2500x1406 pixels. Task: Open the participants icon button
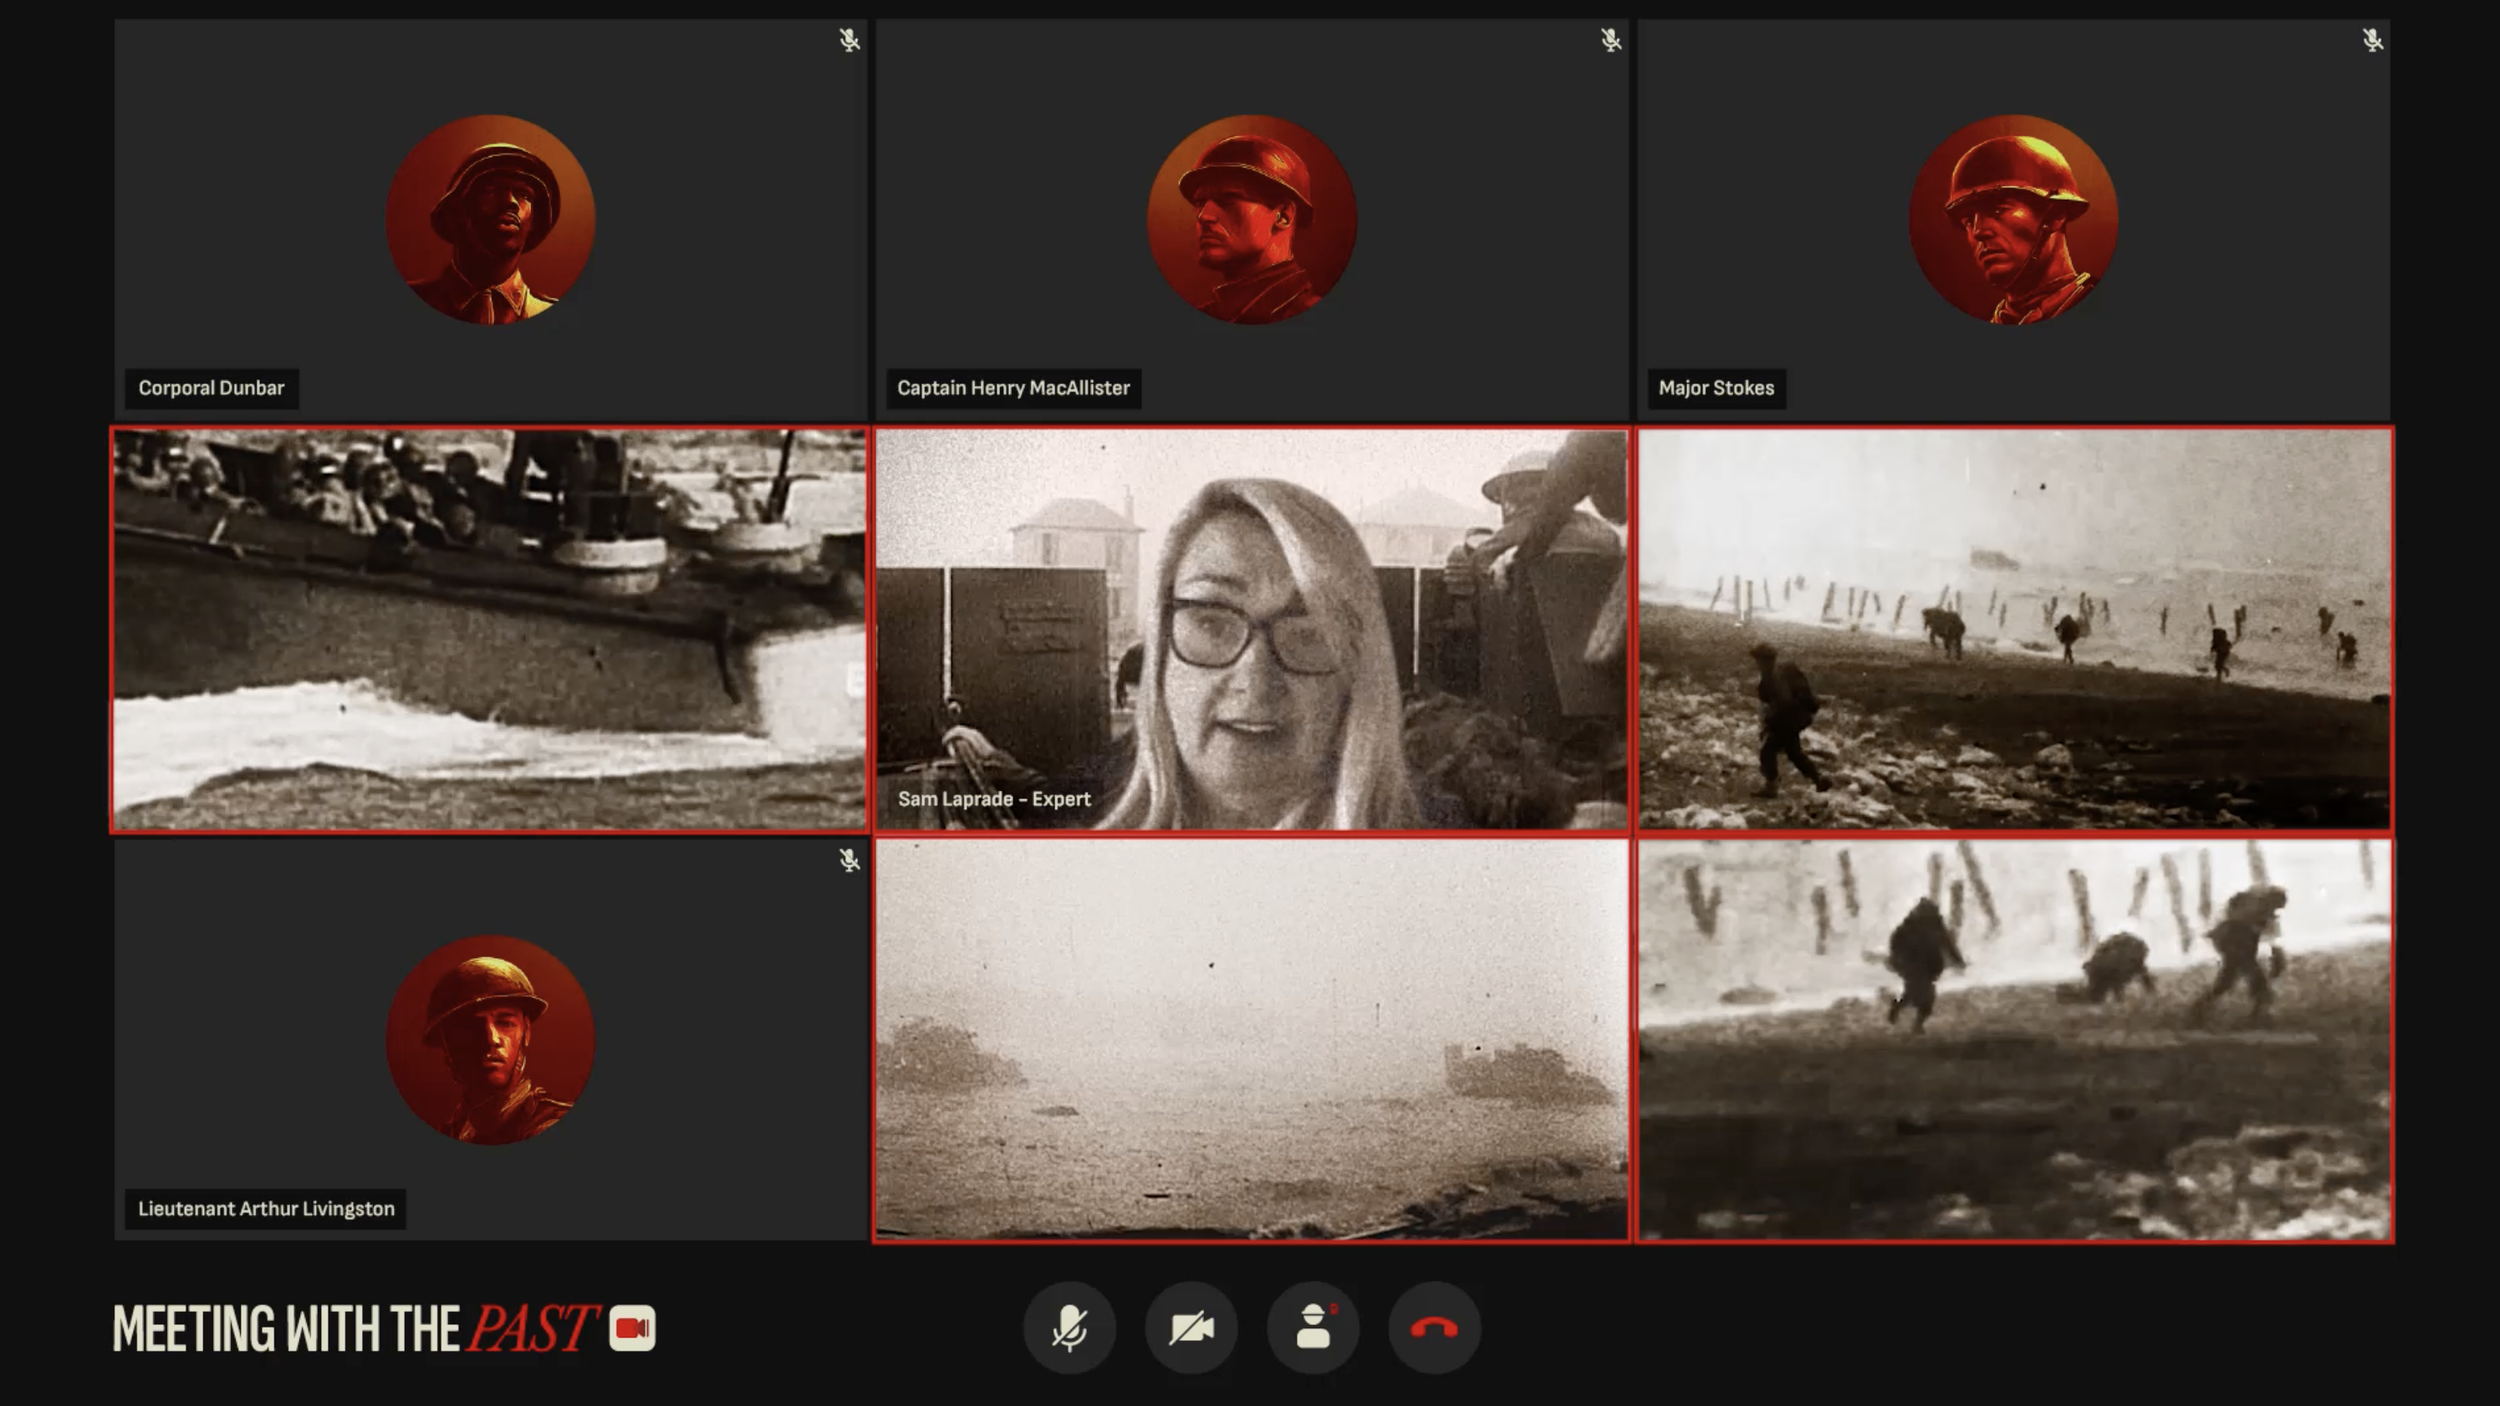[x=1313, y=1328]
